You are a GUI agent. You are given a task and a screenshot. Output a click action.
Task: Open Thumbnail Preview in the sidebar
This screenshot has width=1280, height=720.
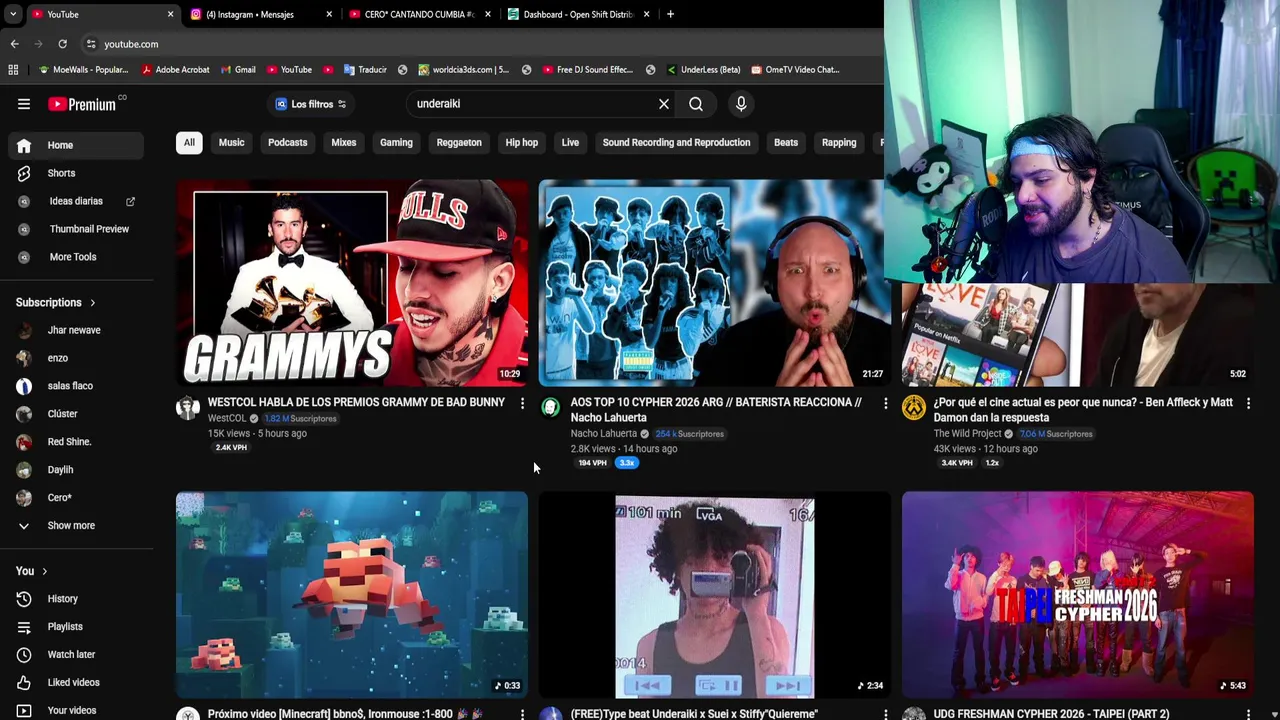click(76, 229)
